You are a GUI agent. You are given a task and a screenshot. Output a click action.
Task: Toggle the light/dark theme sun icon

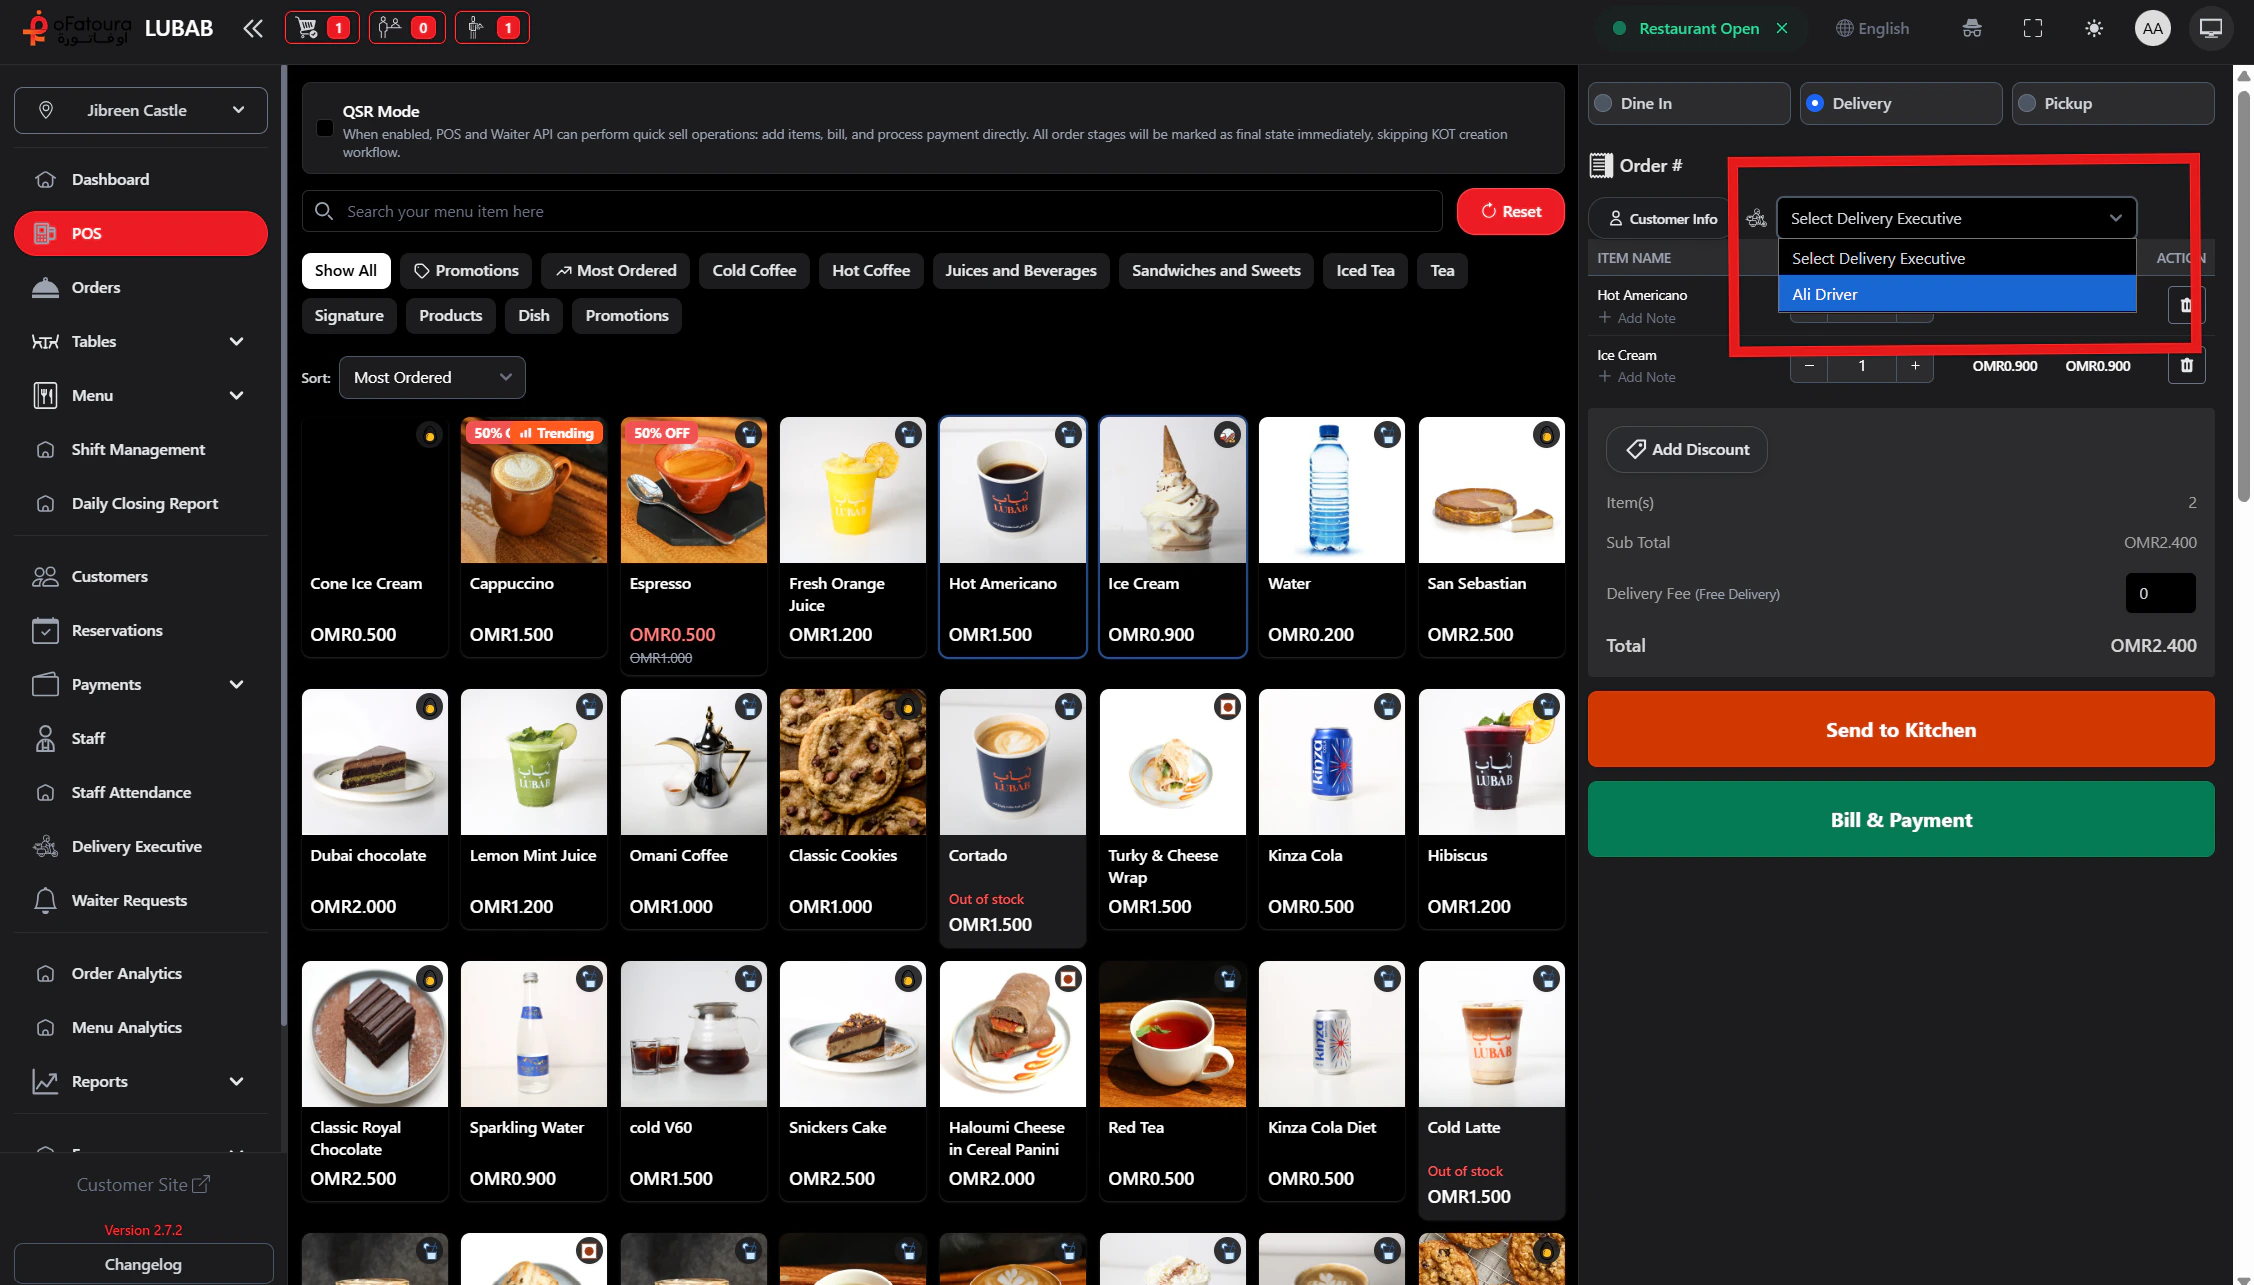[x=2093, y=28]
